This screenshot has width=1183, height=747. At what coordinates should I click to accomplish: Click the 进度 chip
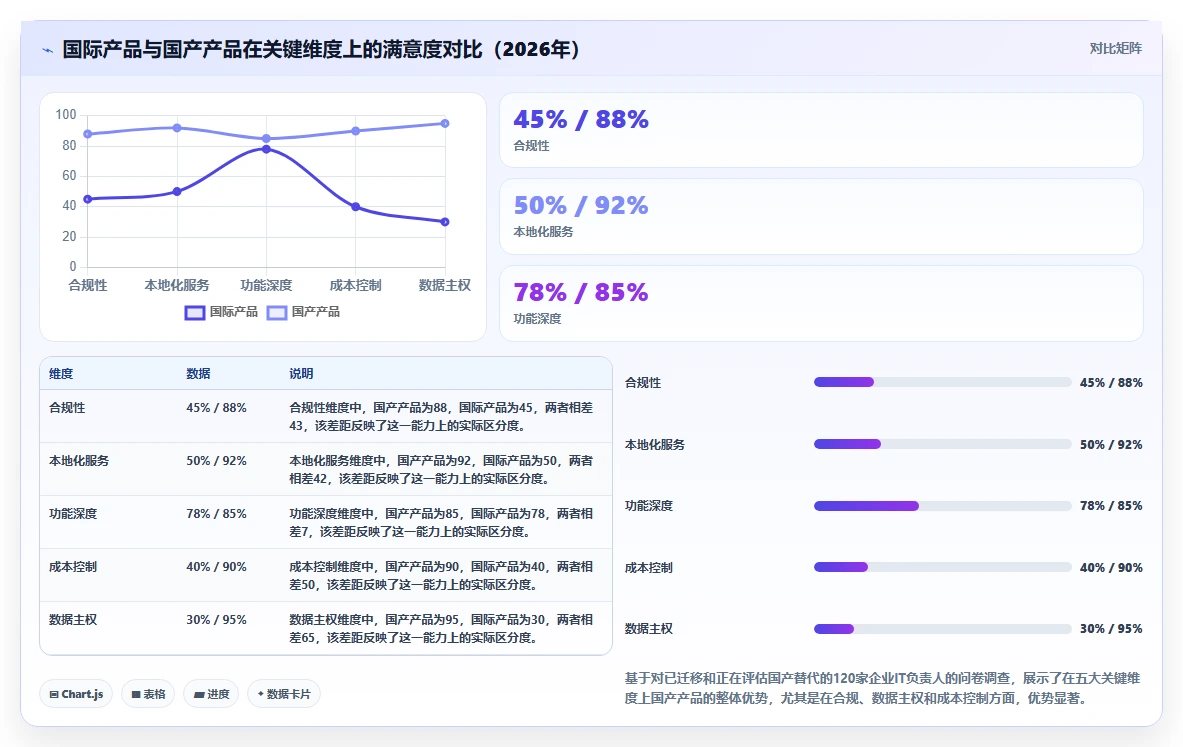pos(211,694)
